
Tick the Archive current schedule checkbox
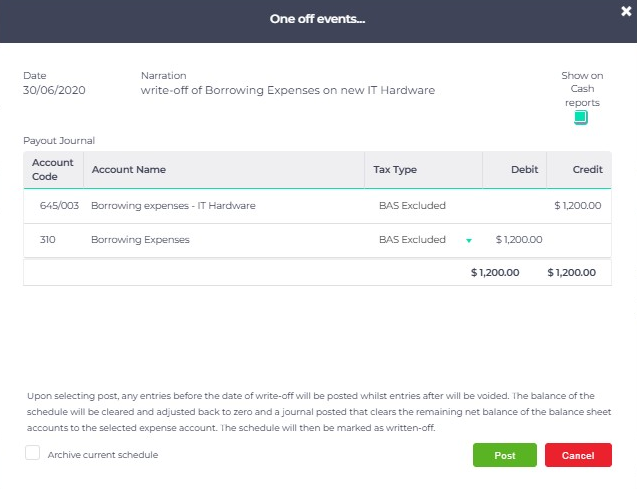tap(32, 452)
